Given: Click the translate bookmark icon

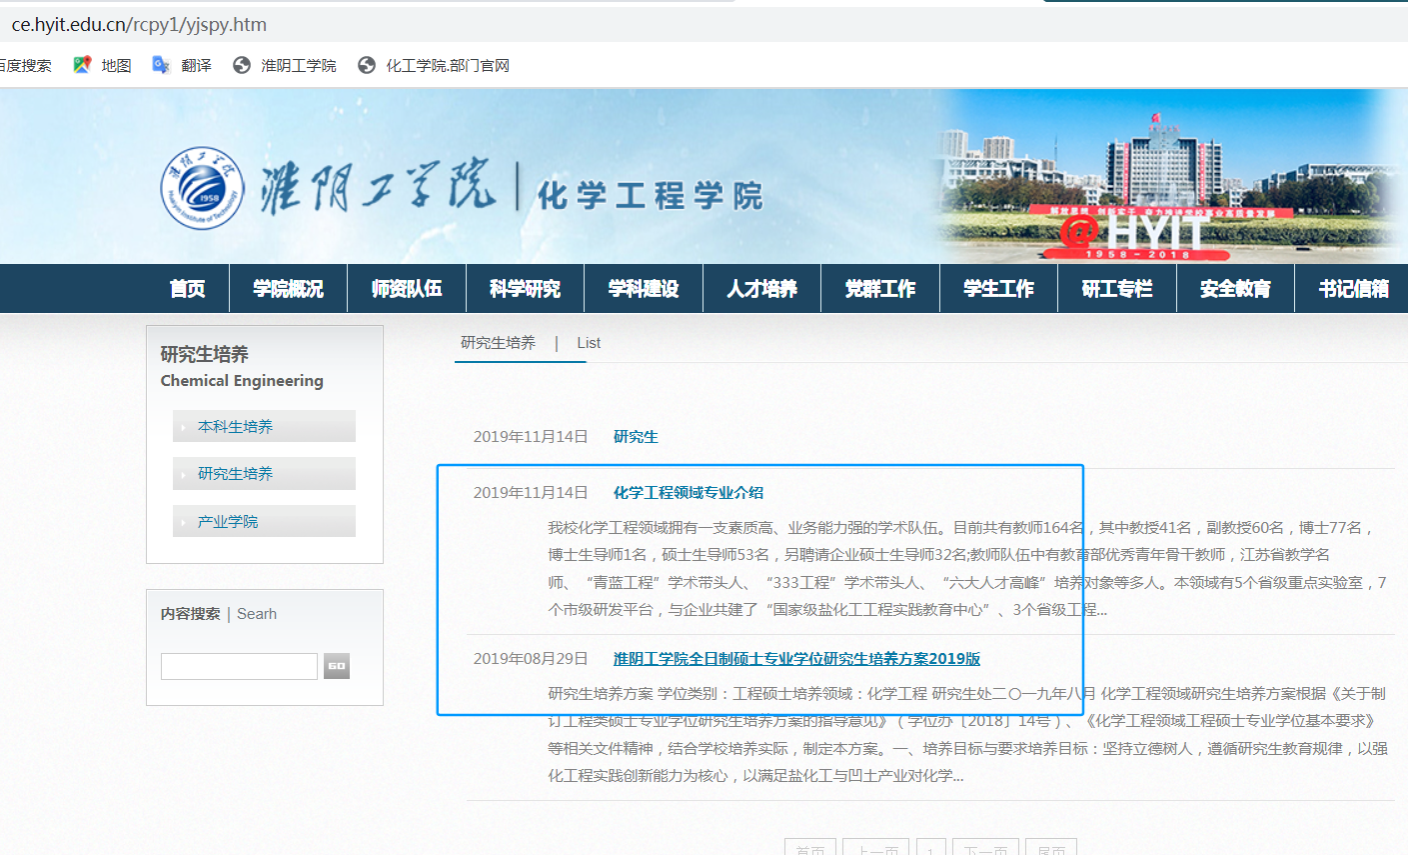Looking at the screenshot, I should click(x=160, y=65).
